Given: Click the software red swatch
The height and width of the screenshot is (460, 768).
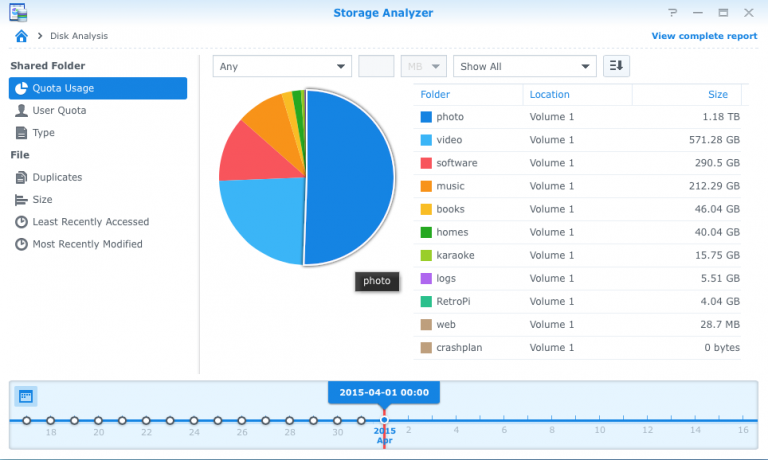Looking at the screenshot, I should [x=426, y=163].
